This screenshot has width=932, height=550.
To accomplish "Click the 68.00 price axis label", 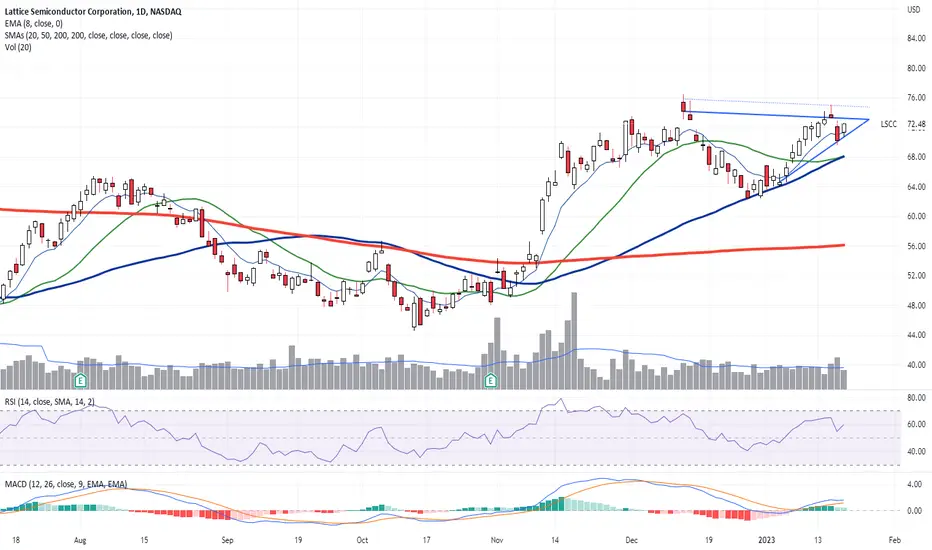I will pos(917,157).
